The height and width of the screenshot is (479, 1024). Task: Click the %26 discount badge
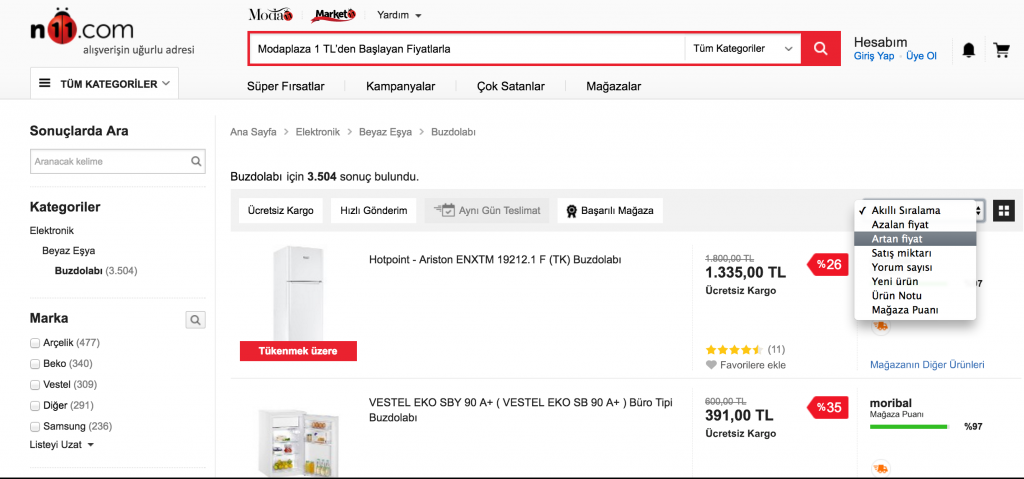point(828,265)
